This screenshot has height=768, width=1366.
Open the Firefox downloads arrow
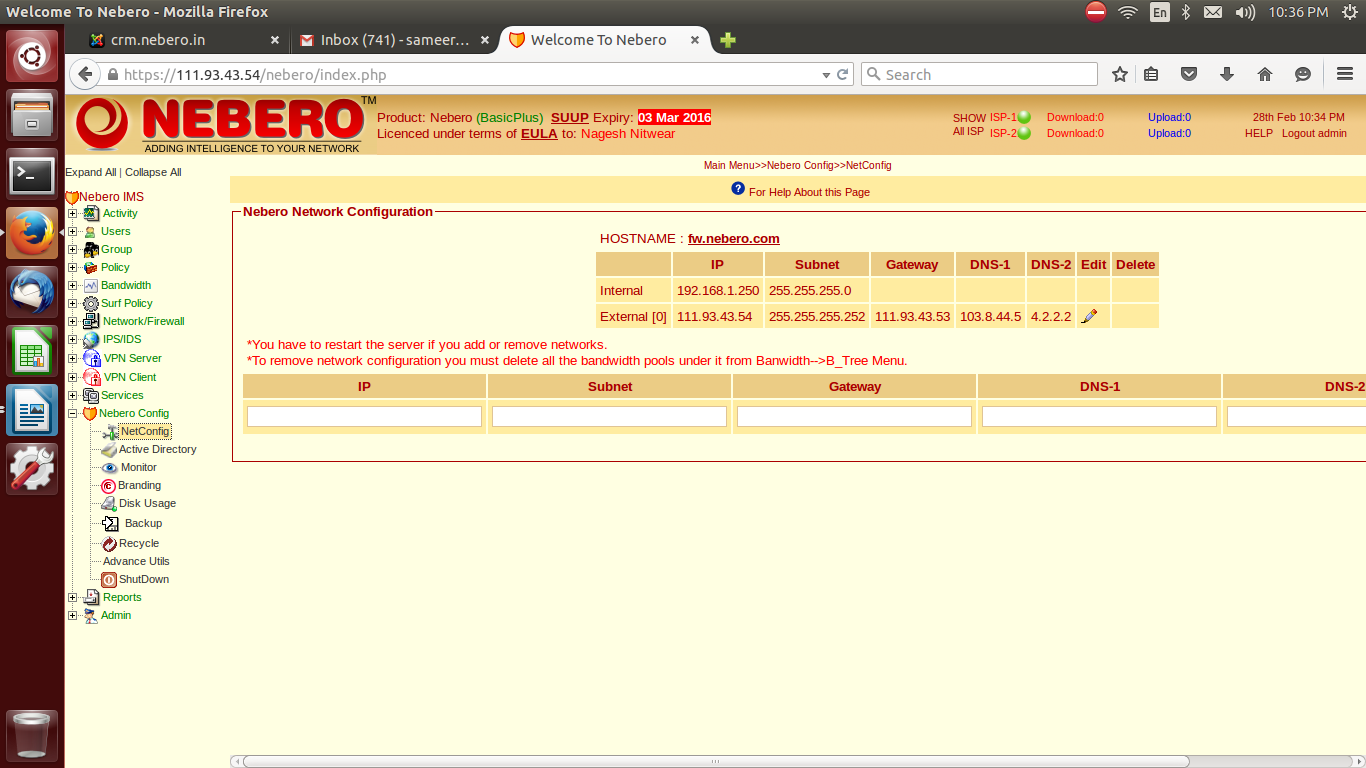(x=1227, y=74)
